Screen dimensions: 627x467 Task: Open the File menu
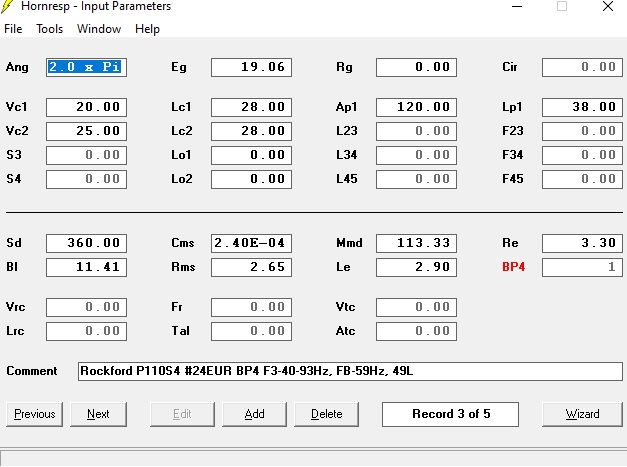click(x=13, y=29)
